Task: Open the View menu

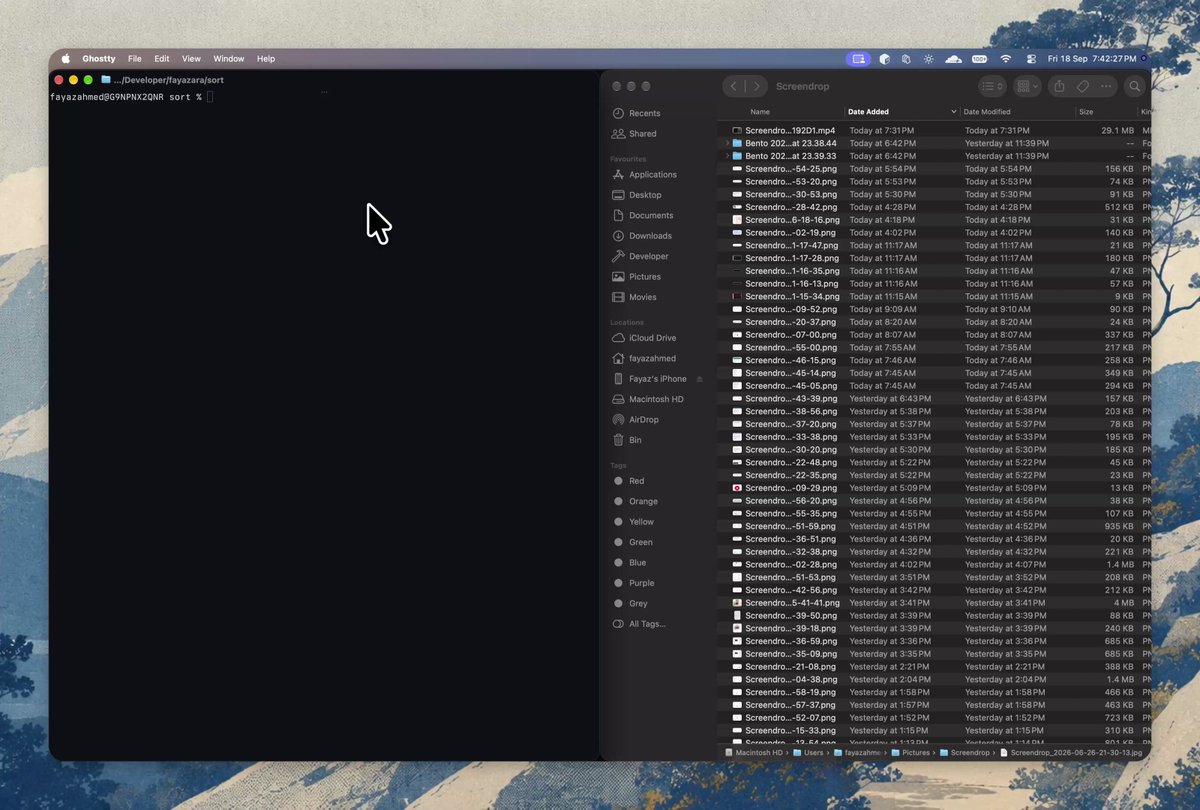Action: [191, 59]
